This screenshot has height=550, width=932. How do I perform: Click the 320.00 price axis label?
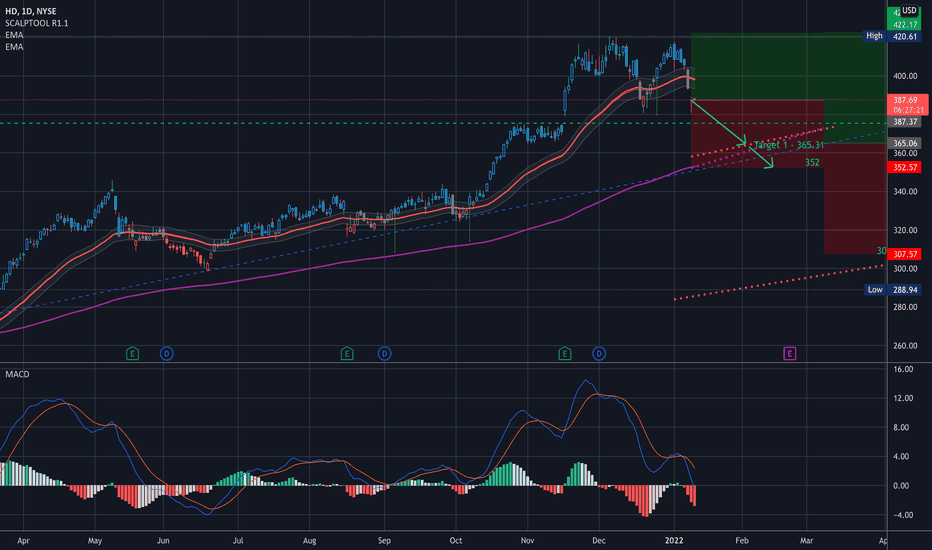[905, 230]
